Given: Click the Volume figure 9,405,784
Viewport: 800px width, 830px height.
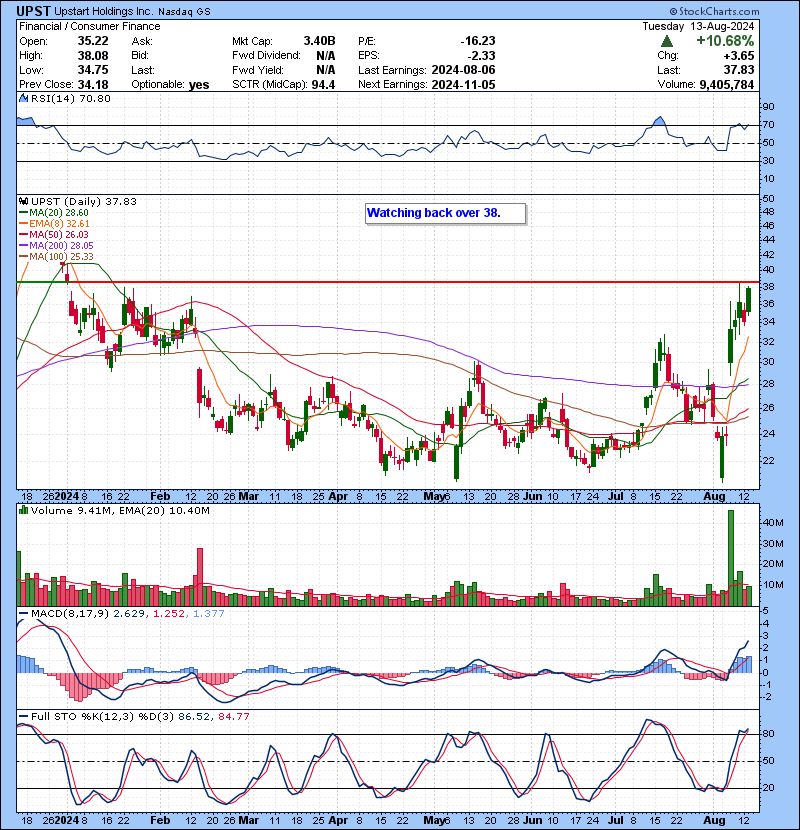Looking at the screenshot, I should point(727,85).
